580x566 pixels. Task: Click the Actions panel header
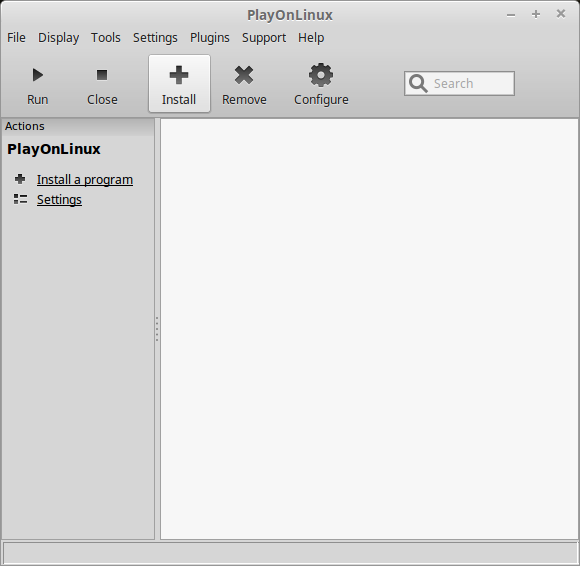click(x=78, y=127)
